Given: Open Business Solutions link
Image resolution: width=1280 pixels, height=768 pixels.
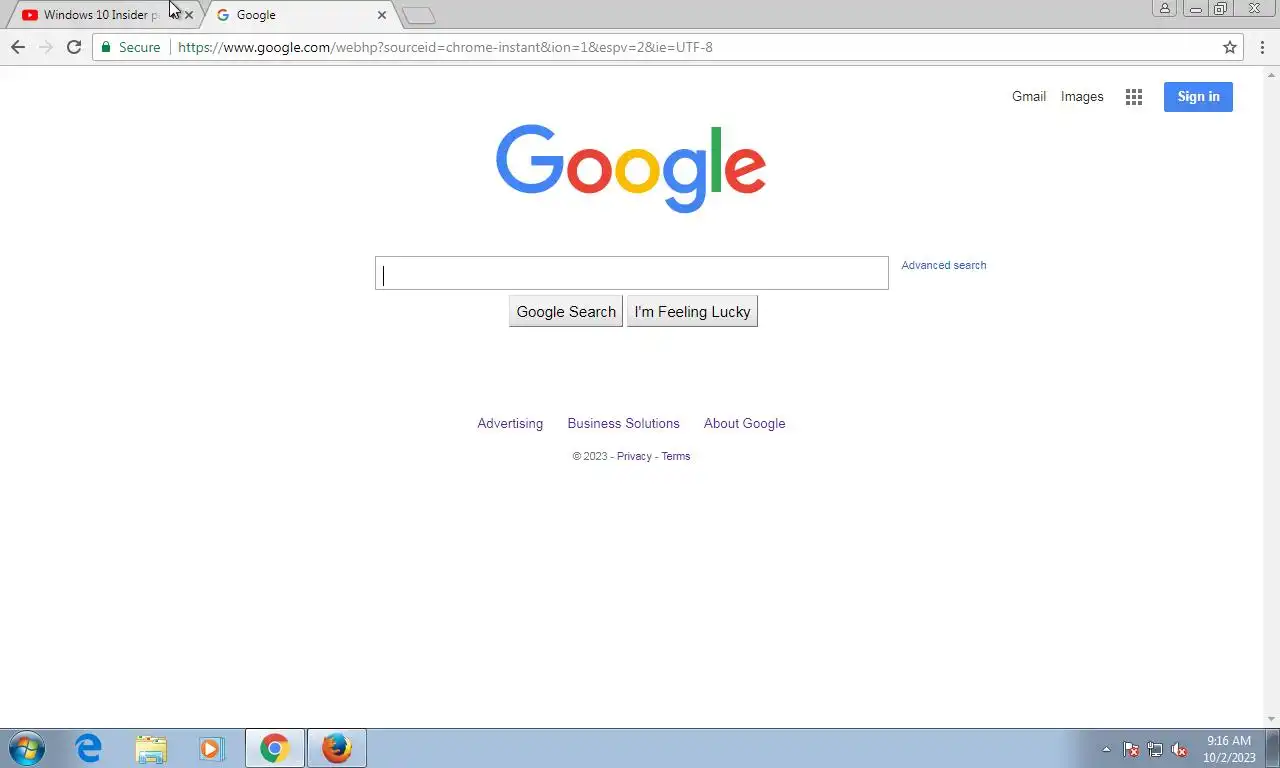Looking at the screenshot, I should [x=623, y=423].
